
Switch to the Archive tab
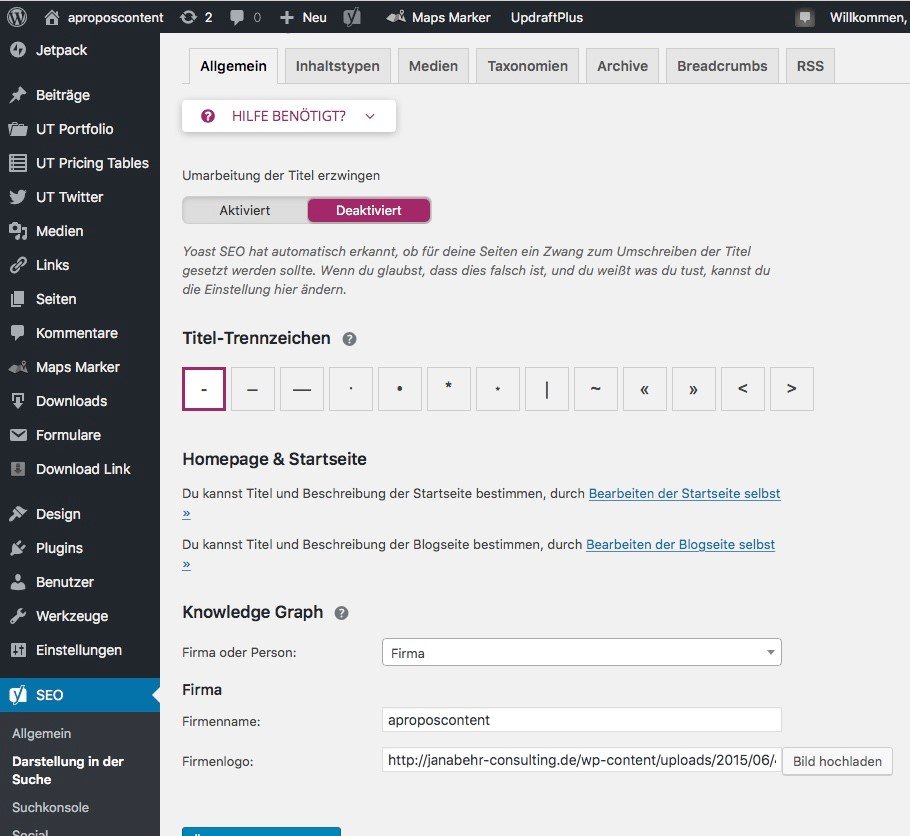pos(622,66)
